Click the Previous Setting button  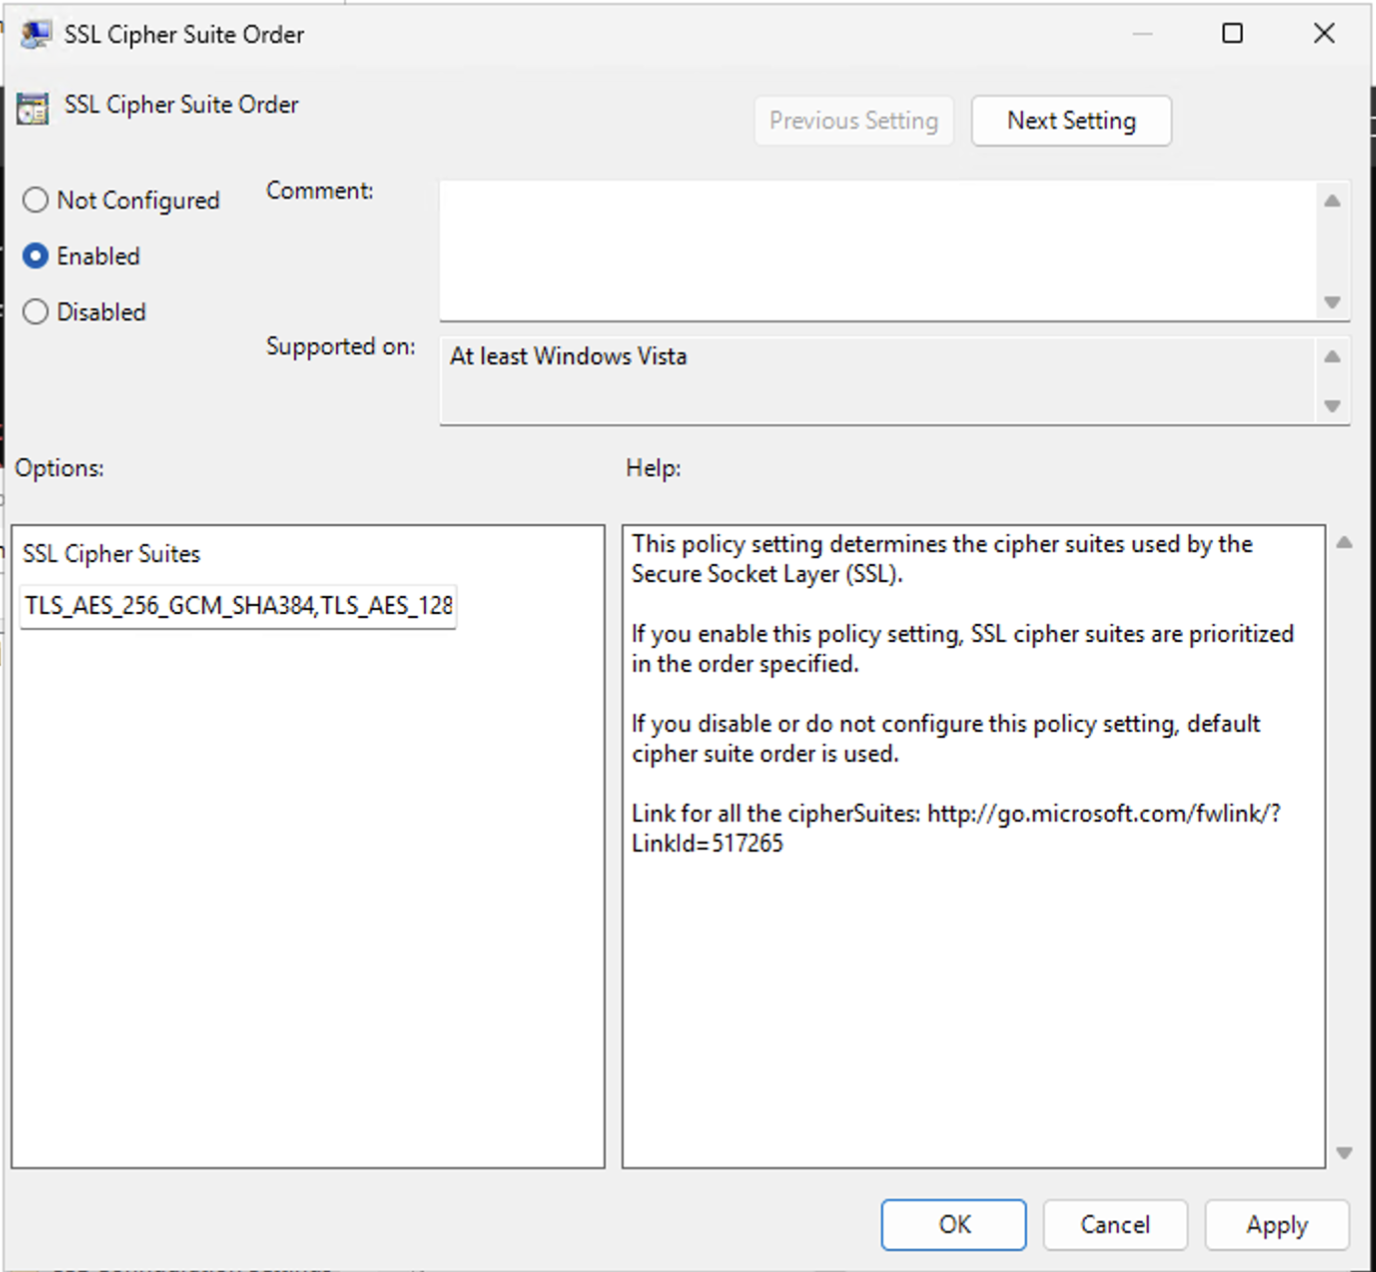coord(854,121)
